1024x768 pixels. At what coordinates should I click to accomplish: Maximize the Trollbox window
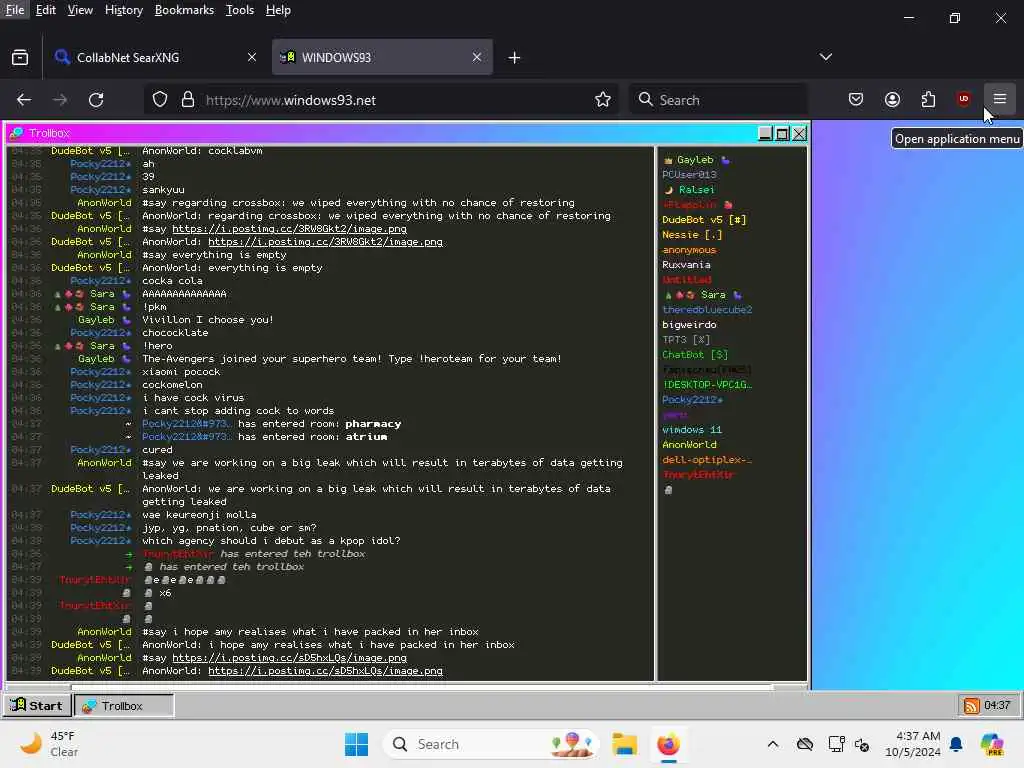tap(782, 133)
